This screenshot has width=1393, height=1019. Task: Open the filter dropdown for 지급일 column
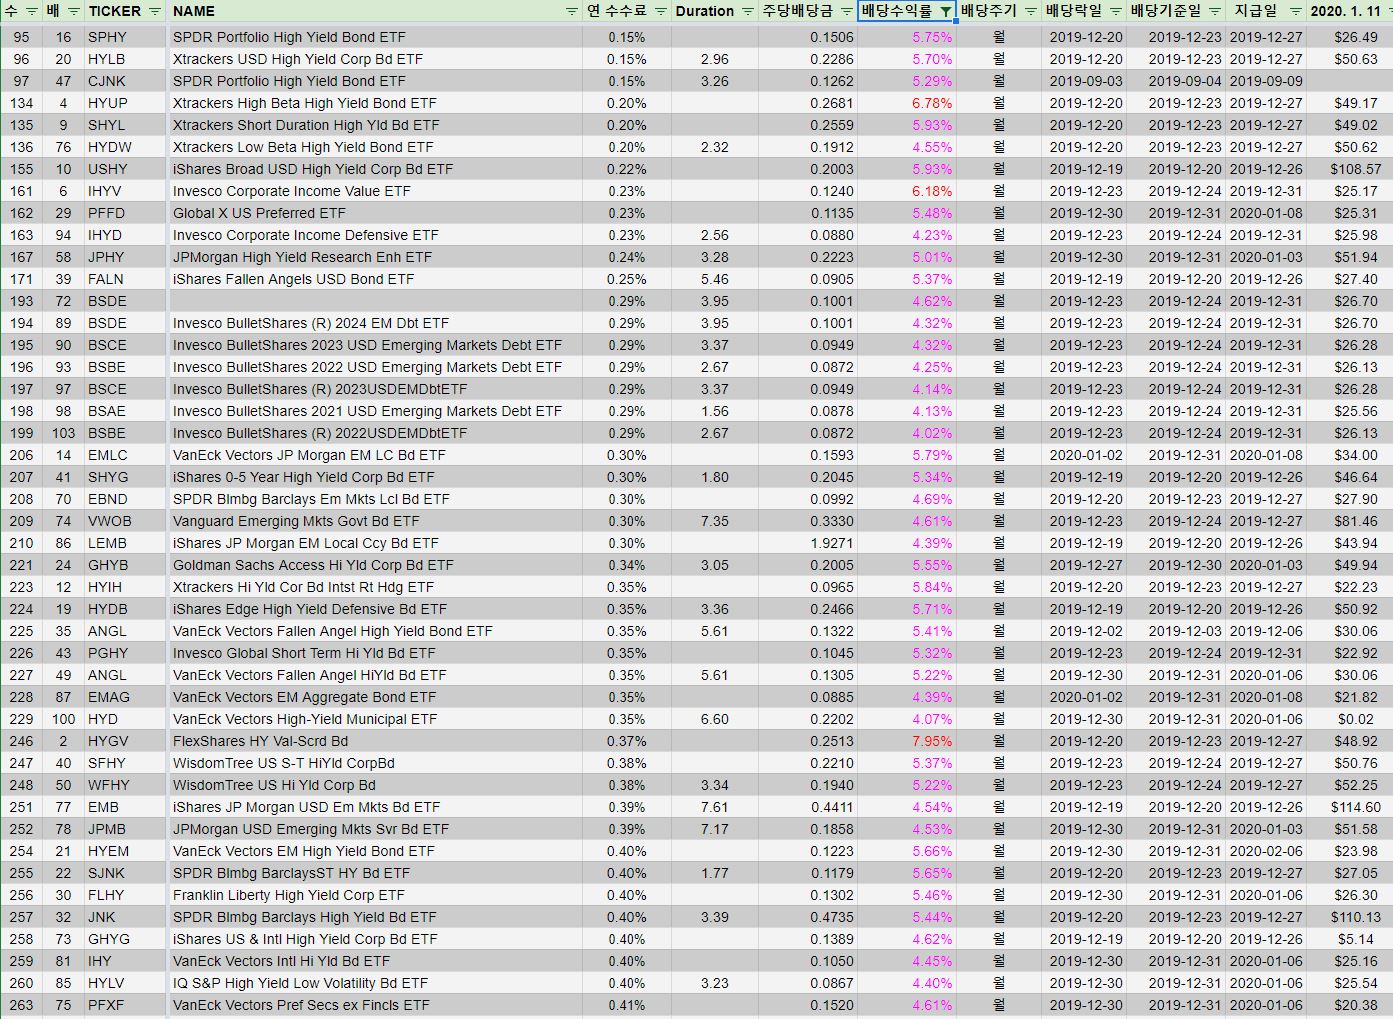(x=1295, y=11)
